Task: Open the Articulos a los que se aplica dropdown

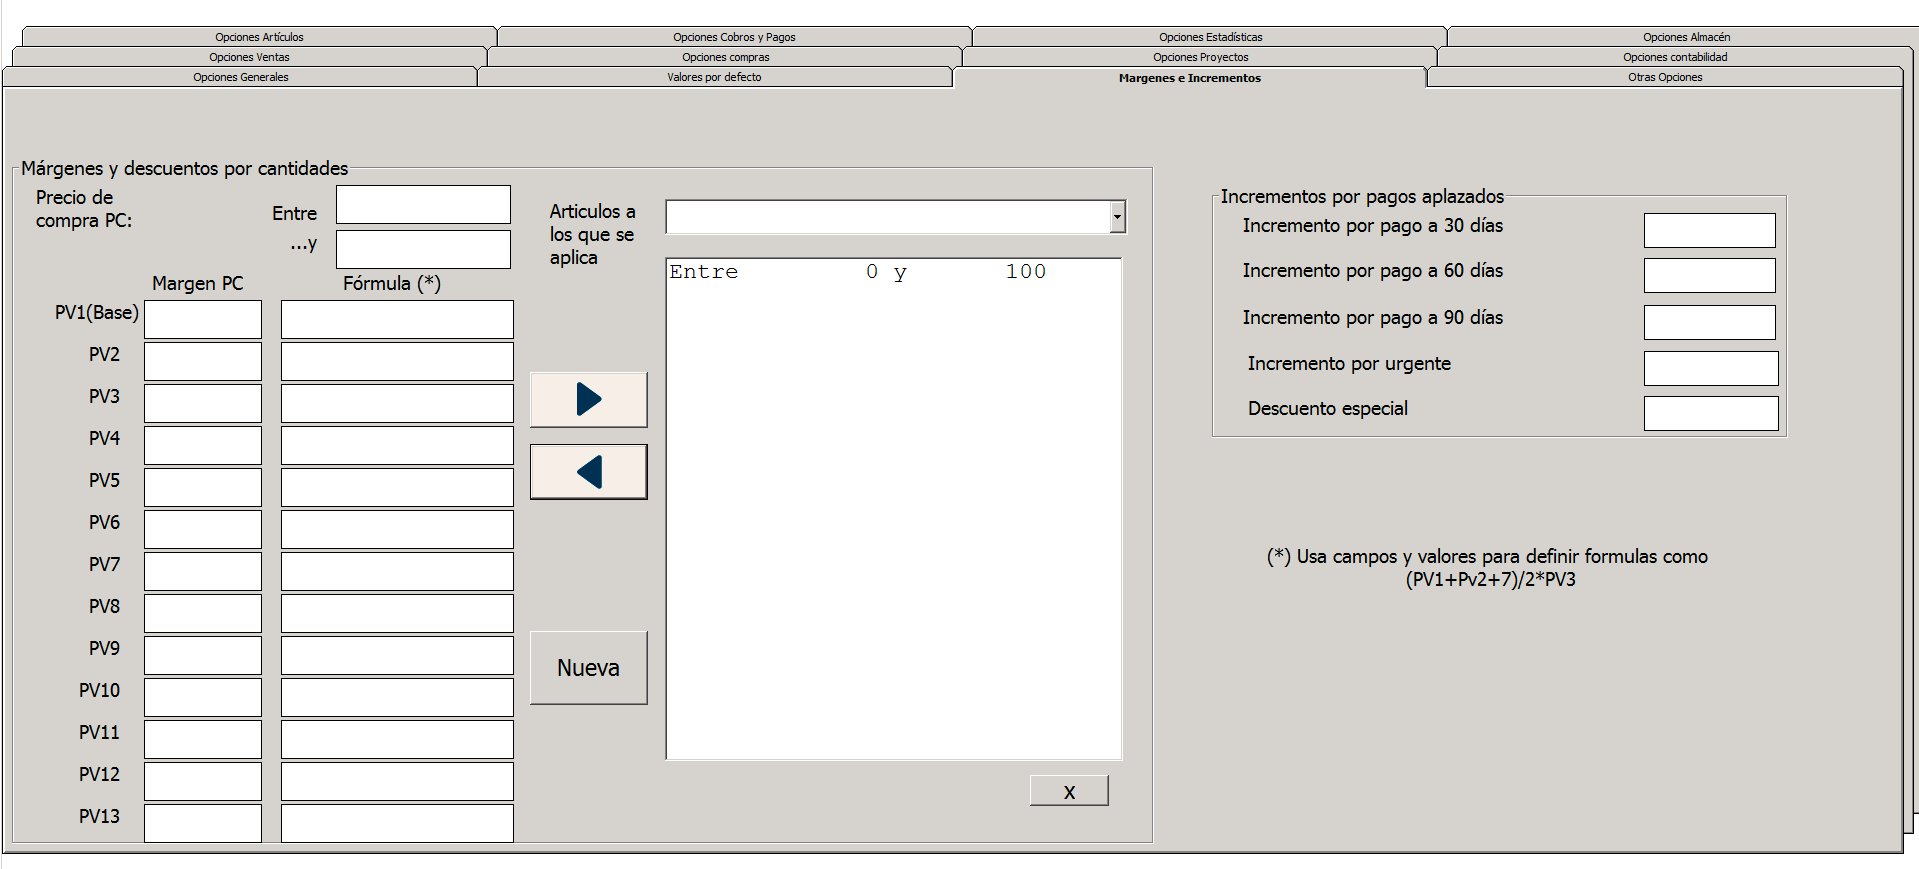Action: click(1117, 217)
